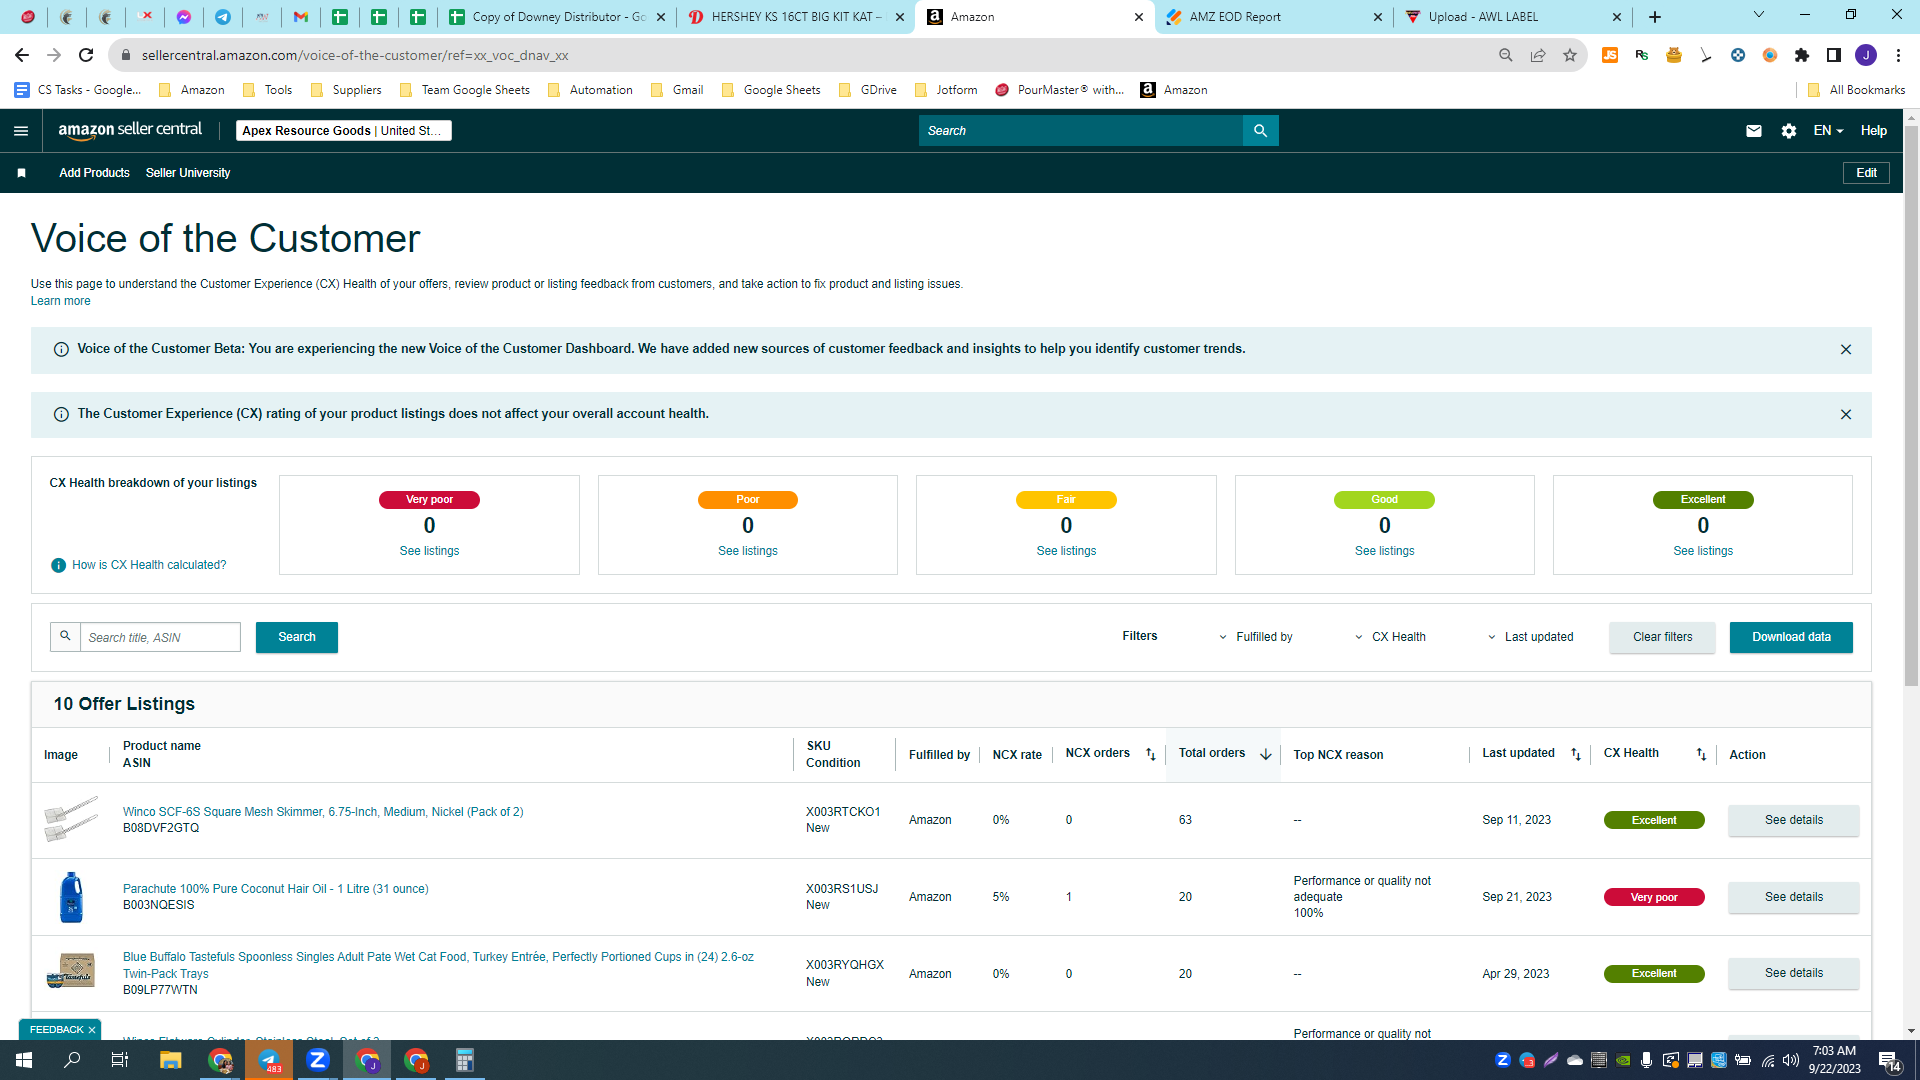See listings under the Very poor card
1920x1080 pixels.
(x=429, y=551)
